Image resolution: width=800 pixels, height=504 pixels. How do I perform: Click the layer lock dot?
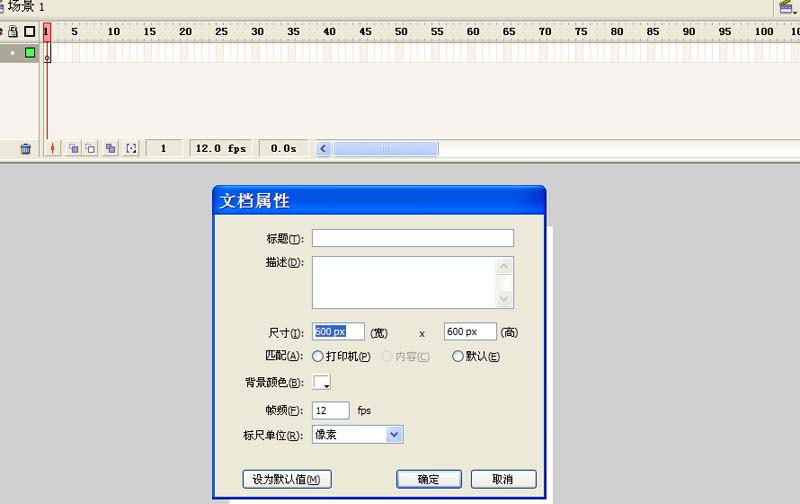pyautogui.click(x=13, y=53)
